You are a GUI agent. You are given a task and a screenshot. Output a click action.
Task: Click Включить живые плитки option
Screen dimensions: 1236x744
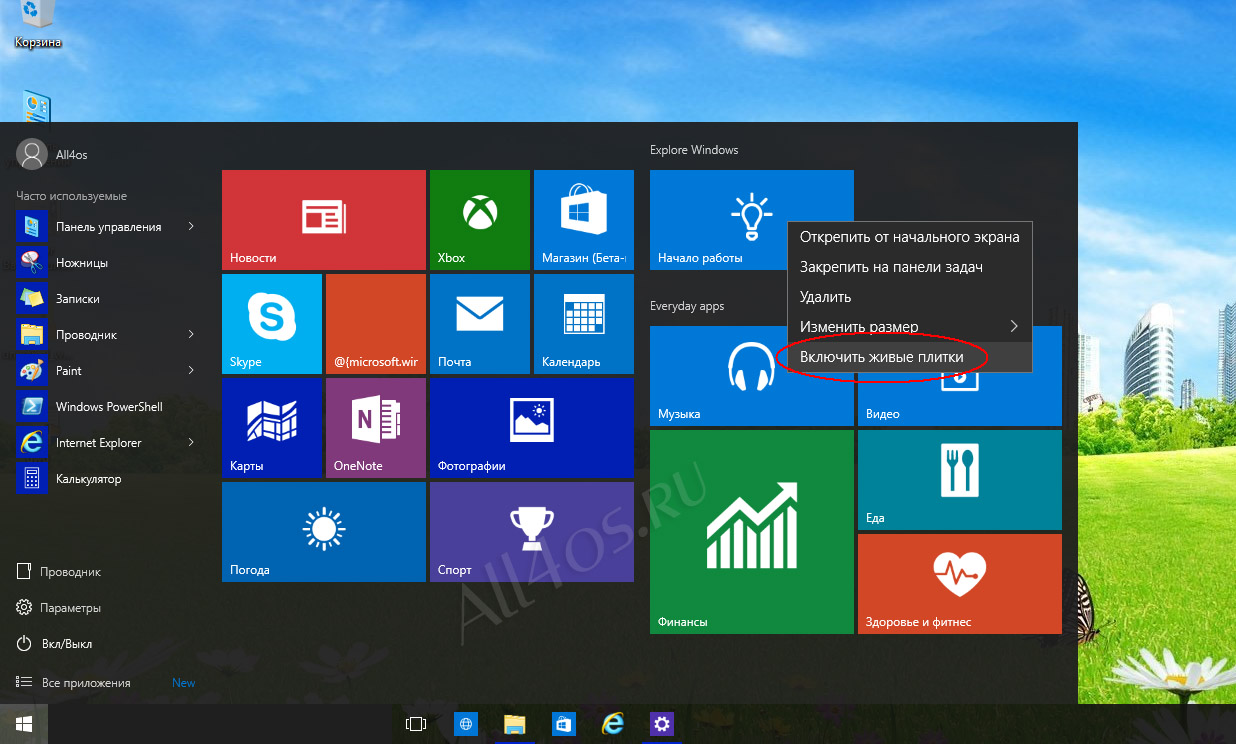pyautogui.click(x=909, y=357)
